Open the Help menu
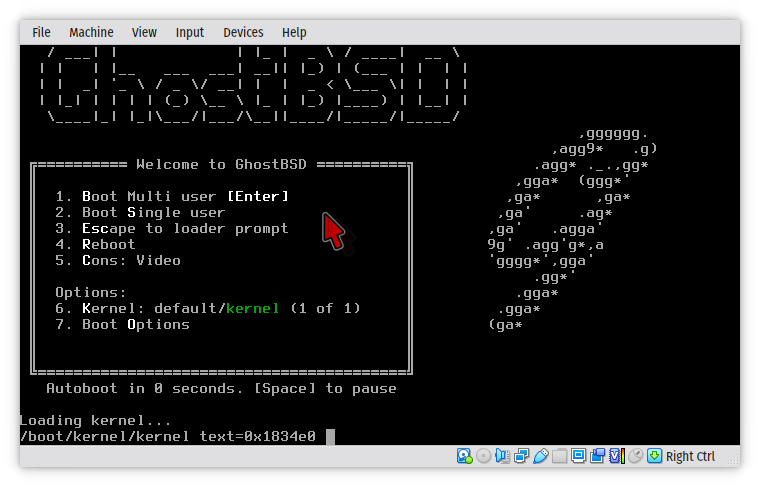The image size is (760, 487). (294, 32)
